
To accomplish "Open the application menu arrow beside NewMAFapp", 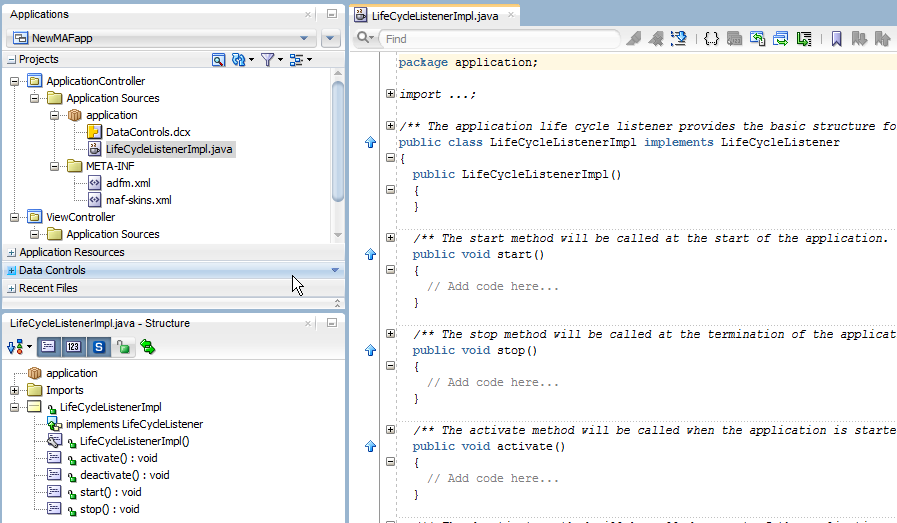I will pyautogui.click(x=330, y=38).
